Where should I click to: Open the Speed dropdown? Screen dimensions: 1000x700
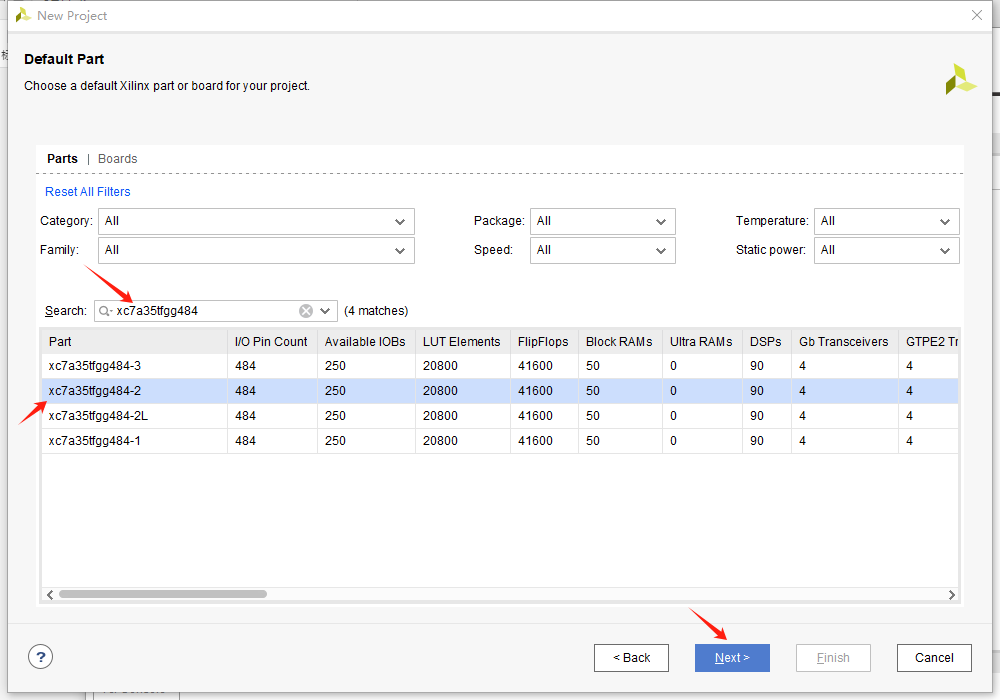click(x=602, y=251)
